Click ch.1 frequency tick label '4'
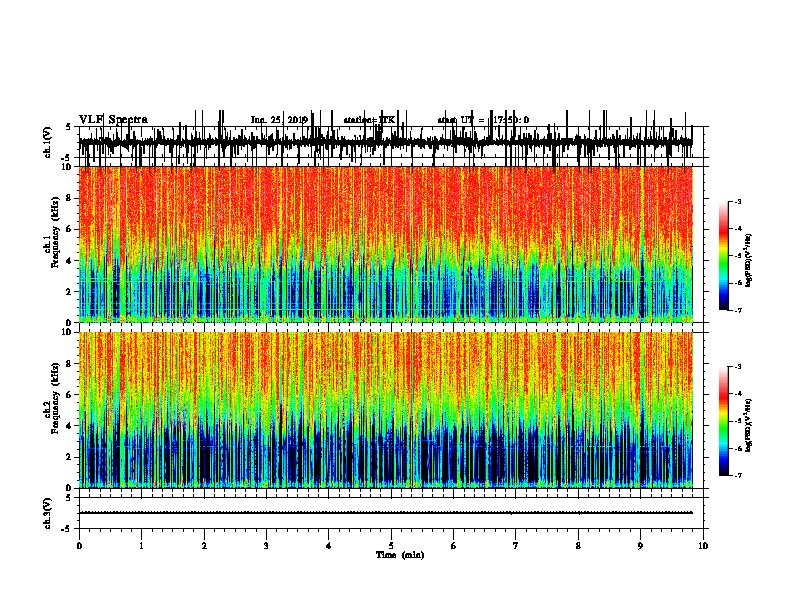The width and height of the screenshot is (792, 612). pos(69,261)
